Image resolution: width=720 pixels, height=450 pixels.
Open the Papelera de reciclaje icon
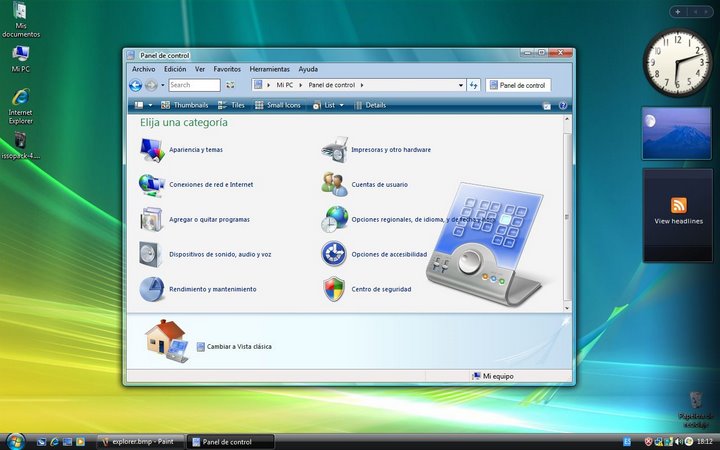coord(696,410)
